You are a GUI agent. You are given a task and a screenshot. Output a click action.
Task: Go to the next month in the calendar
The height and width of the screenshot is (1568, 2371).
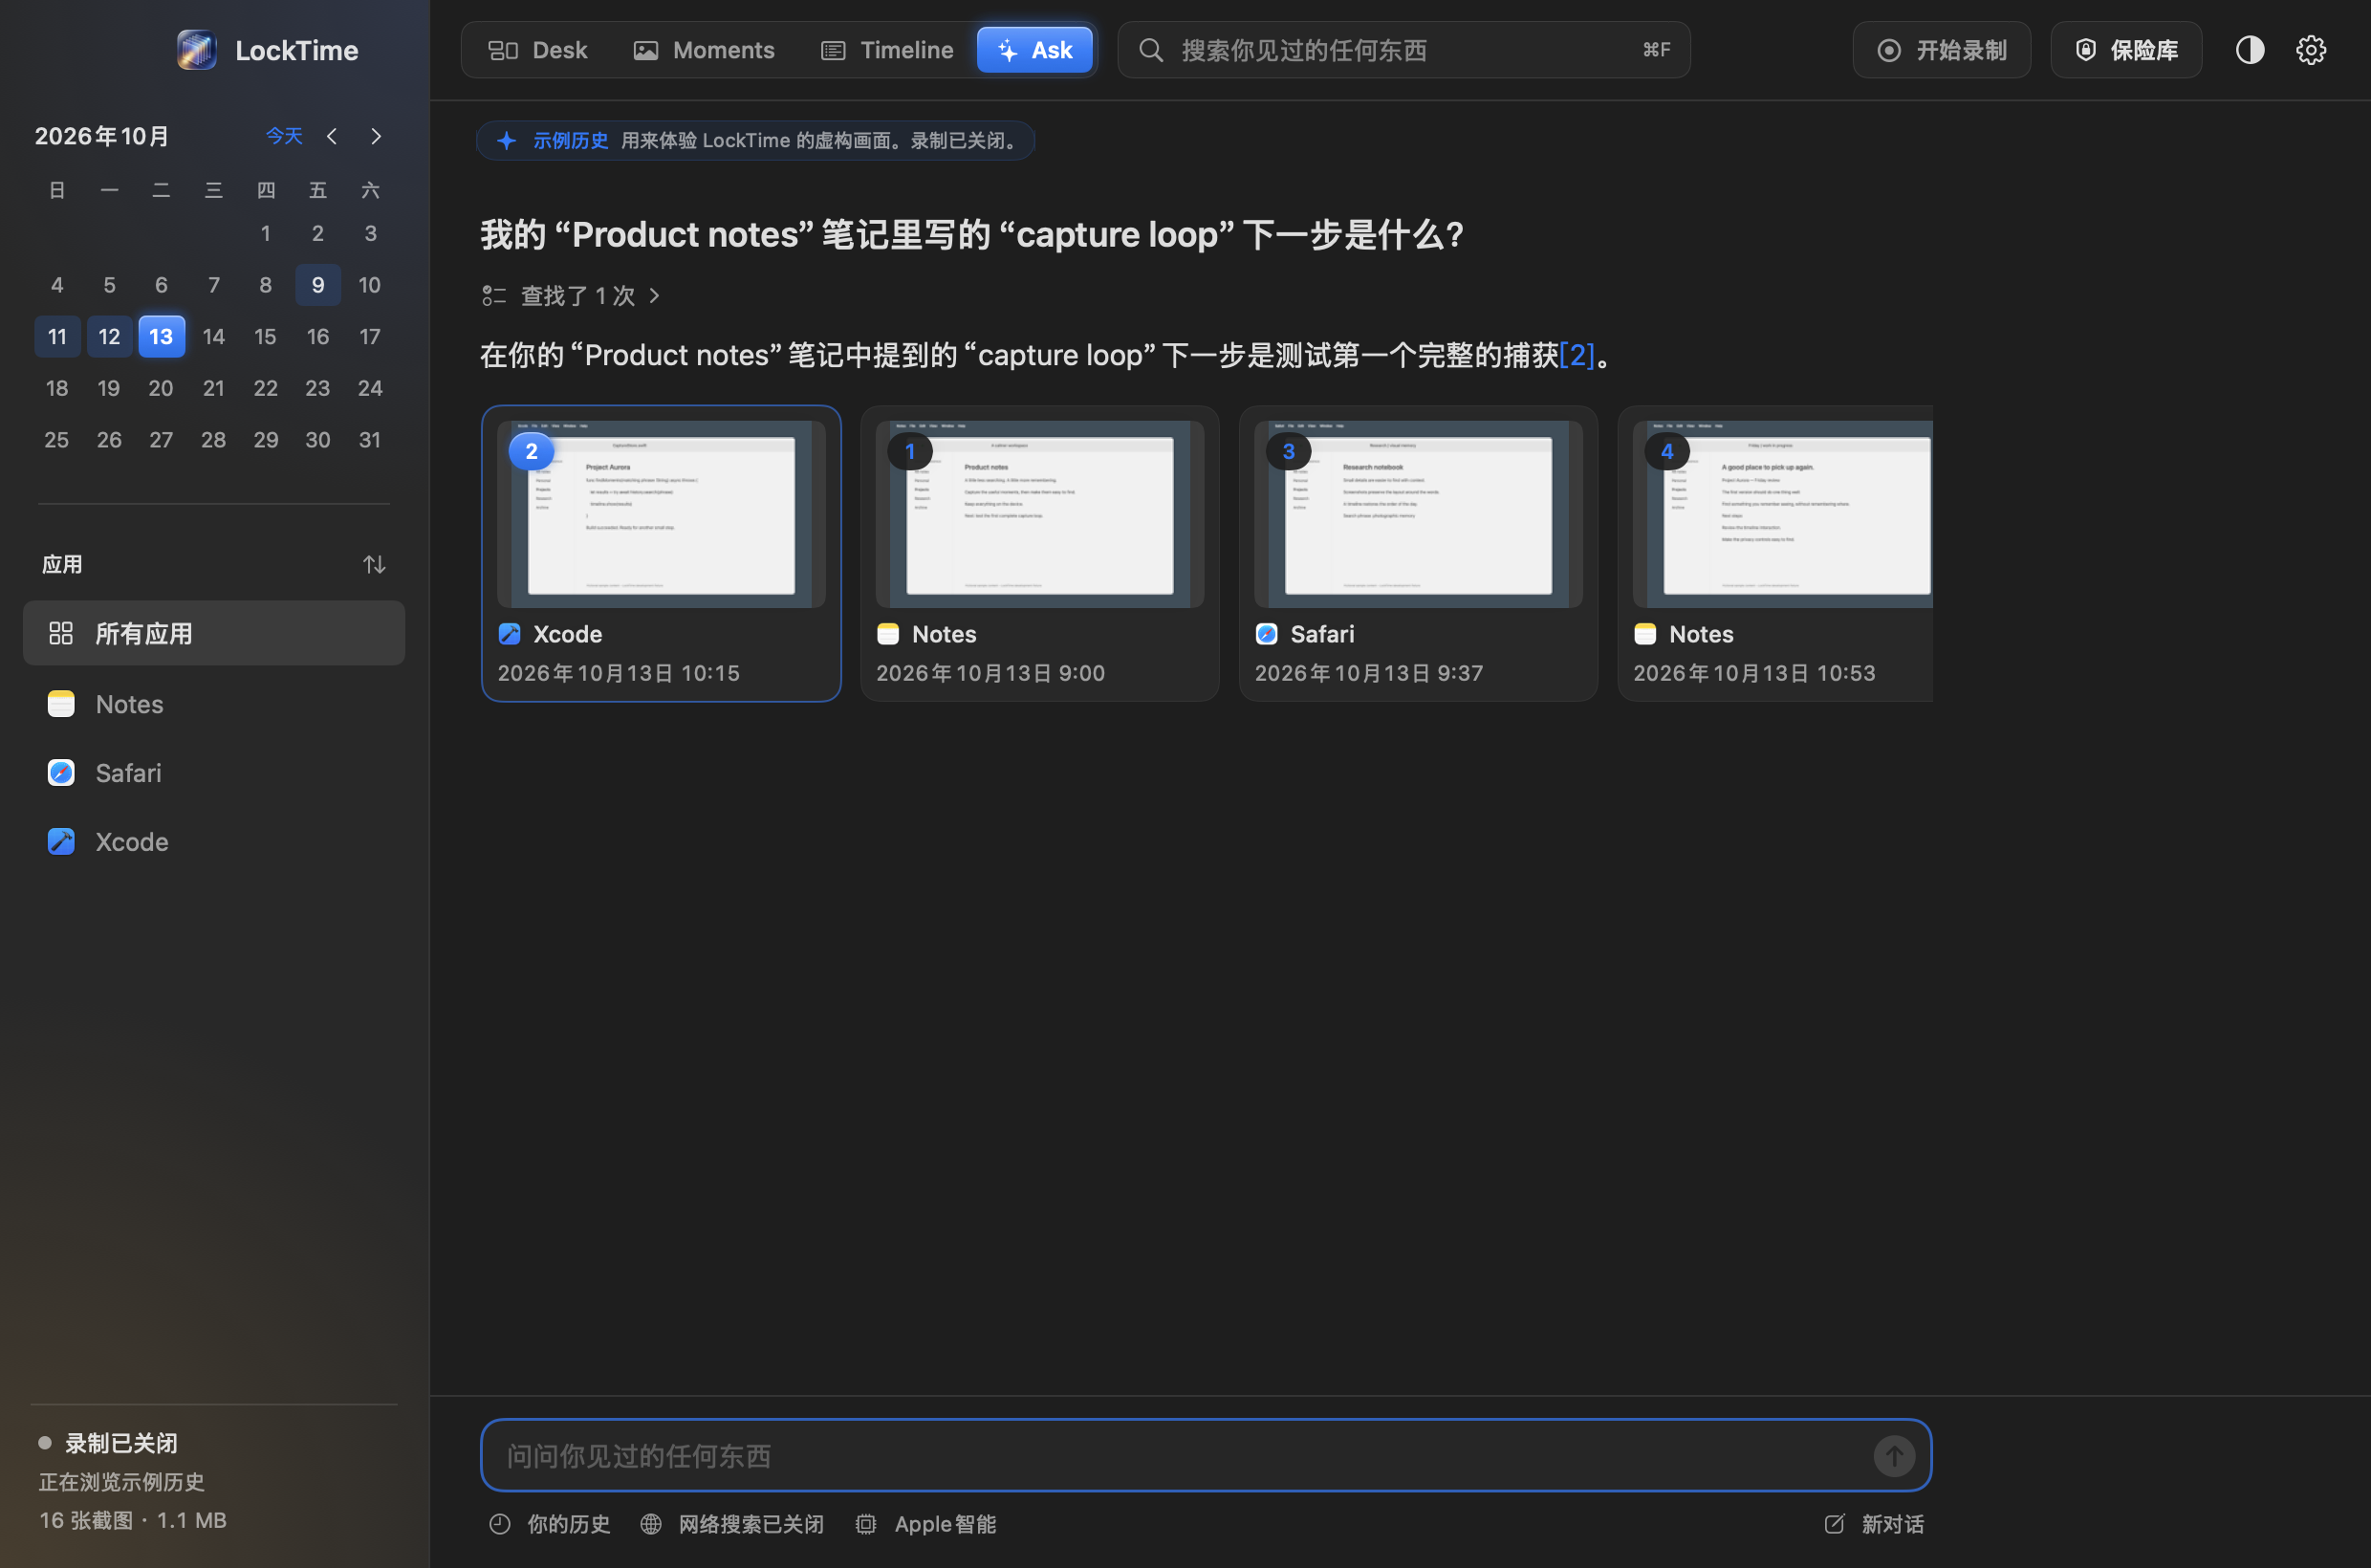click(x=376, y=136)
